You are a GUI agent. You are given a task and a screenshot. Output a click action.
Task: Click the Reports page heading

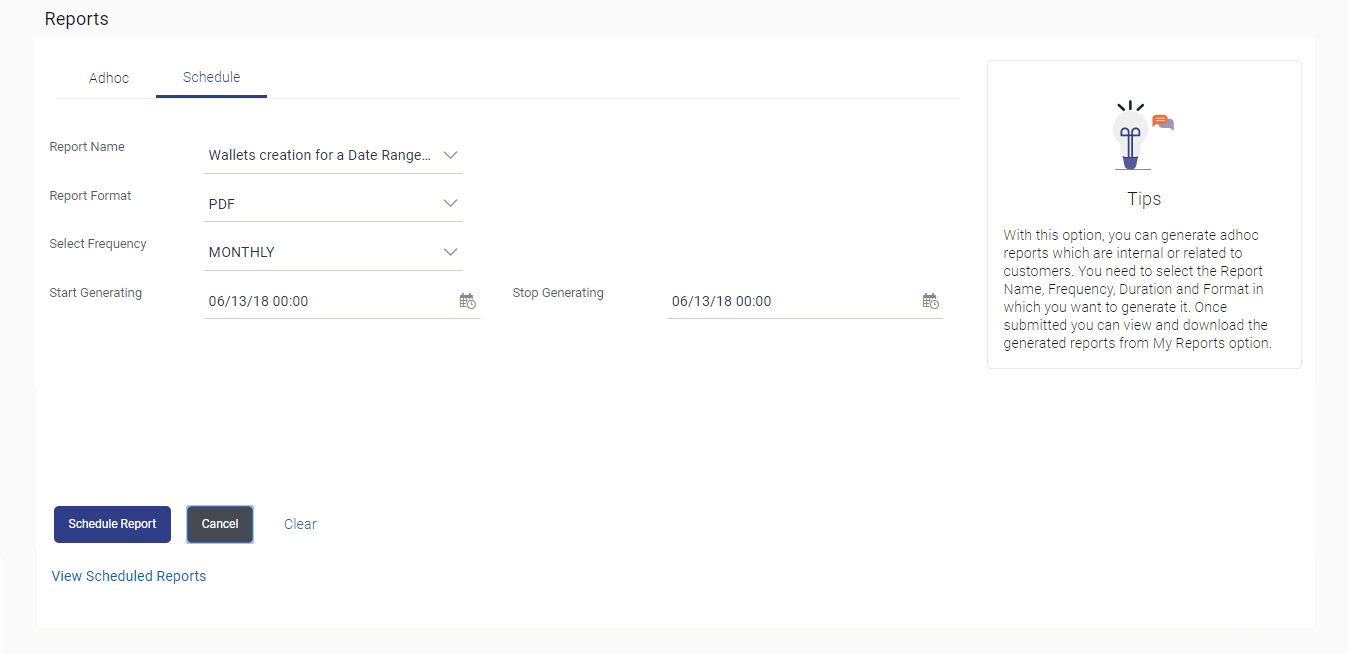pos(77,19)
